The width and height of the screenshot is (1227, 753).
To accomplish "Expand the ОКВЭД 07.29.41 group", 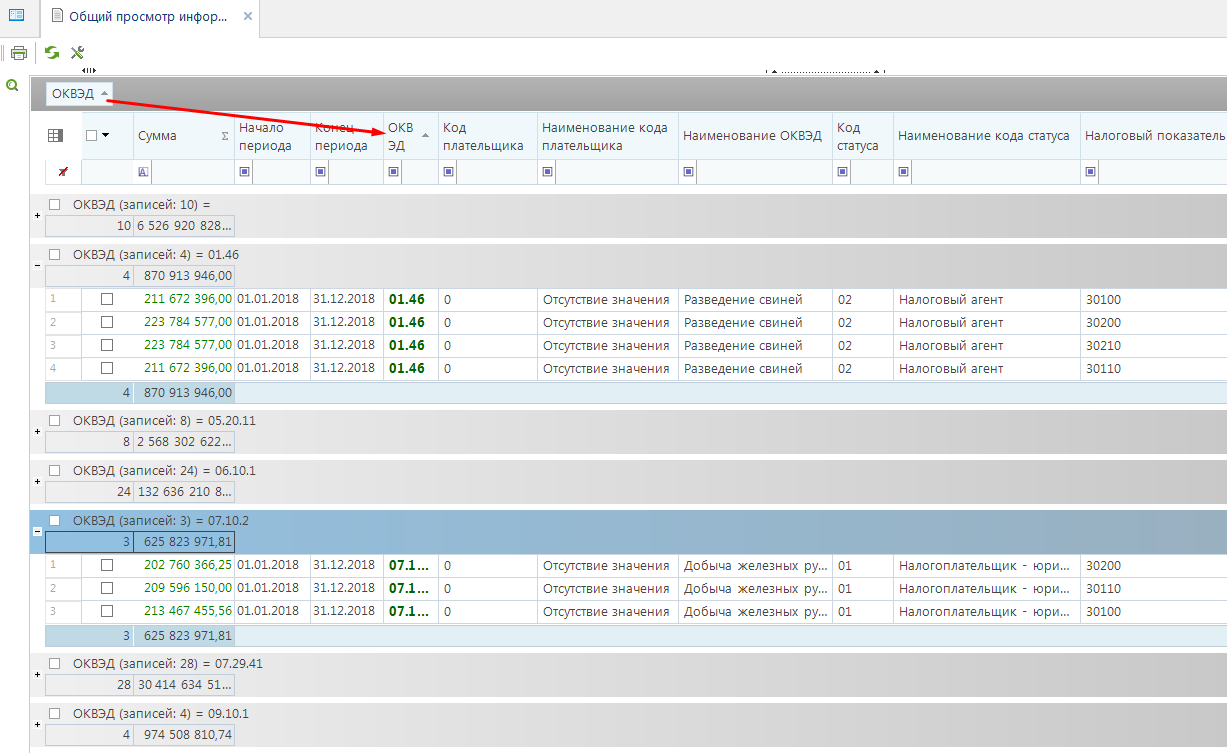I will 37,674.
